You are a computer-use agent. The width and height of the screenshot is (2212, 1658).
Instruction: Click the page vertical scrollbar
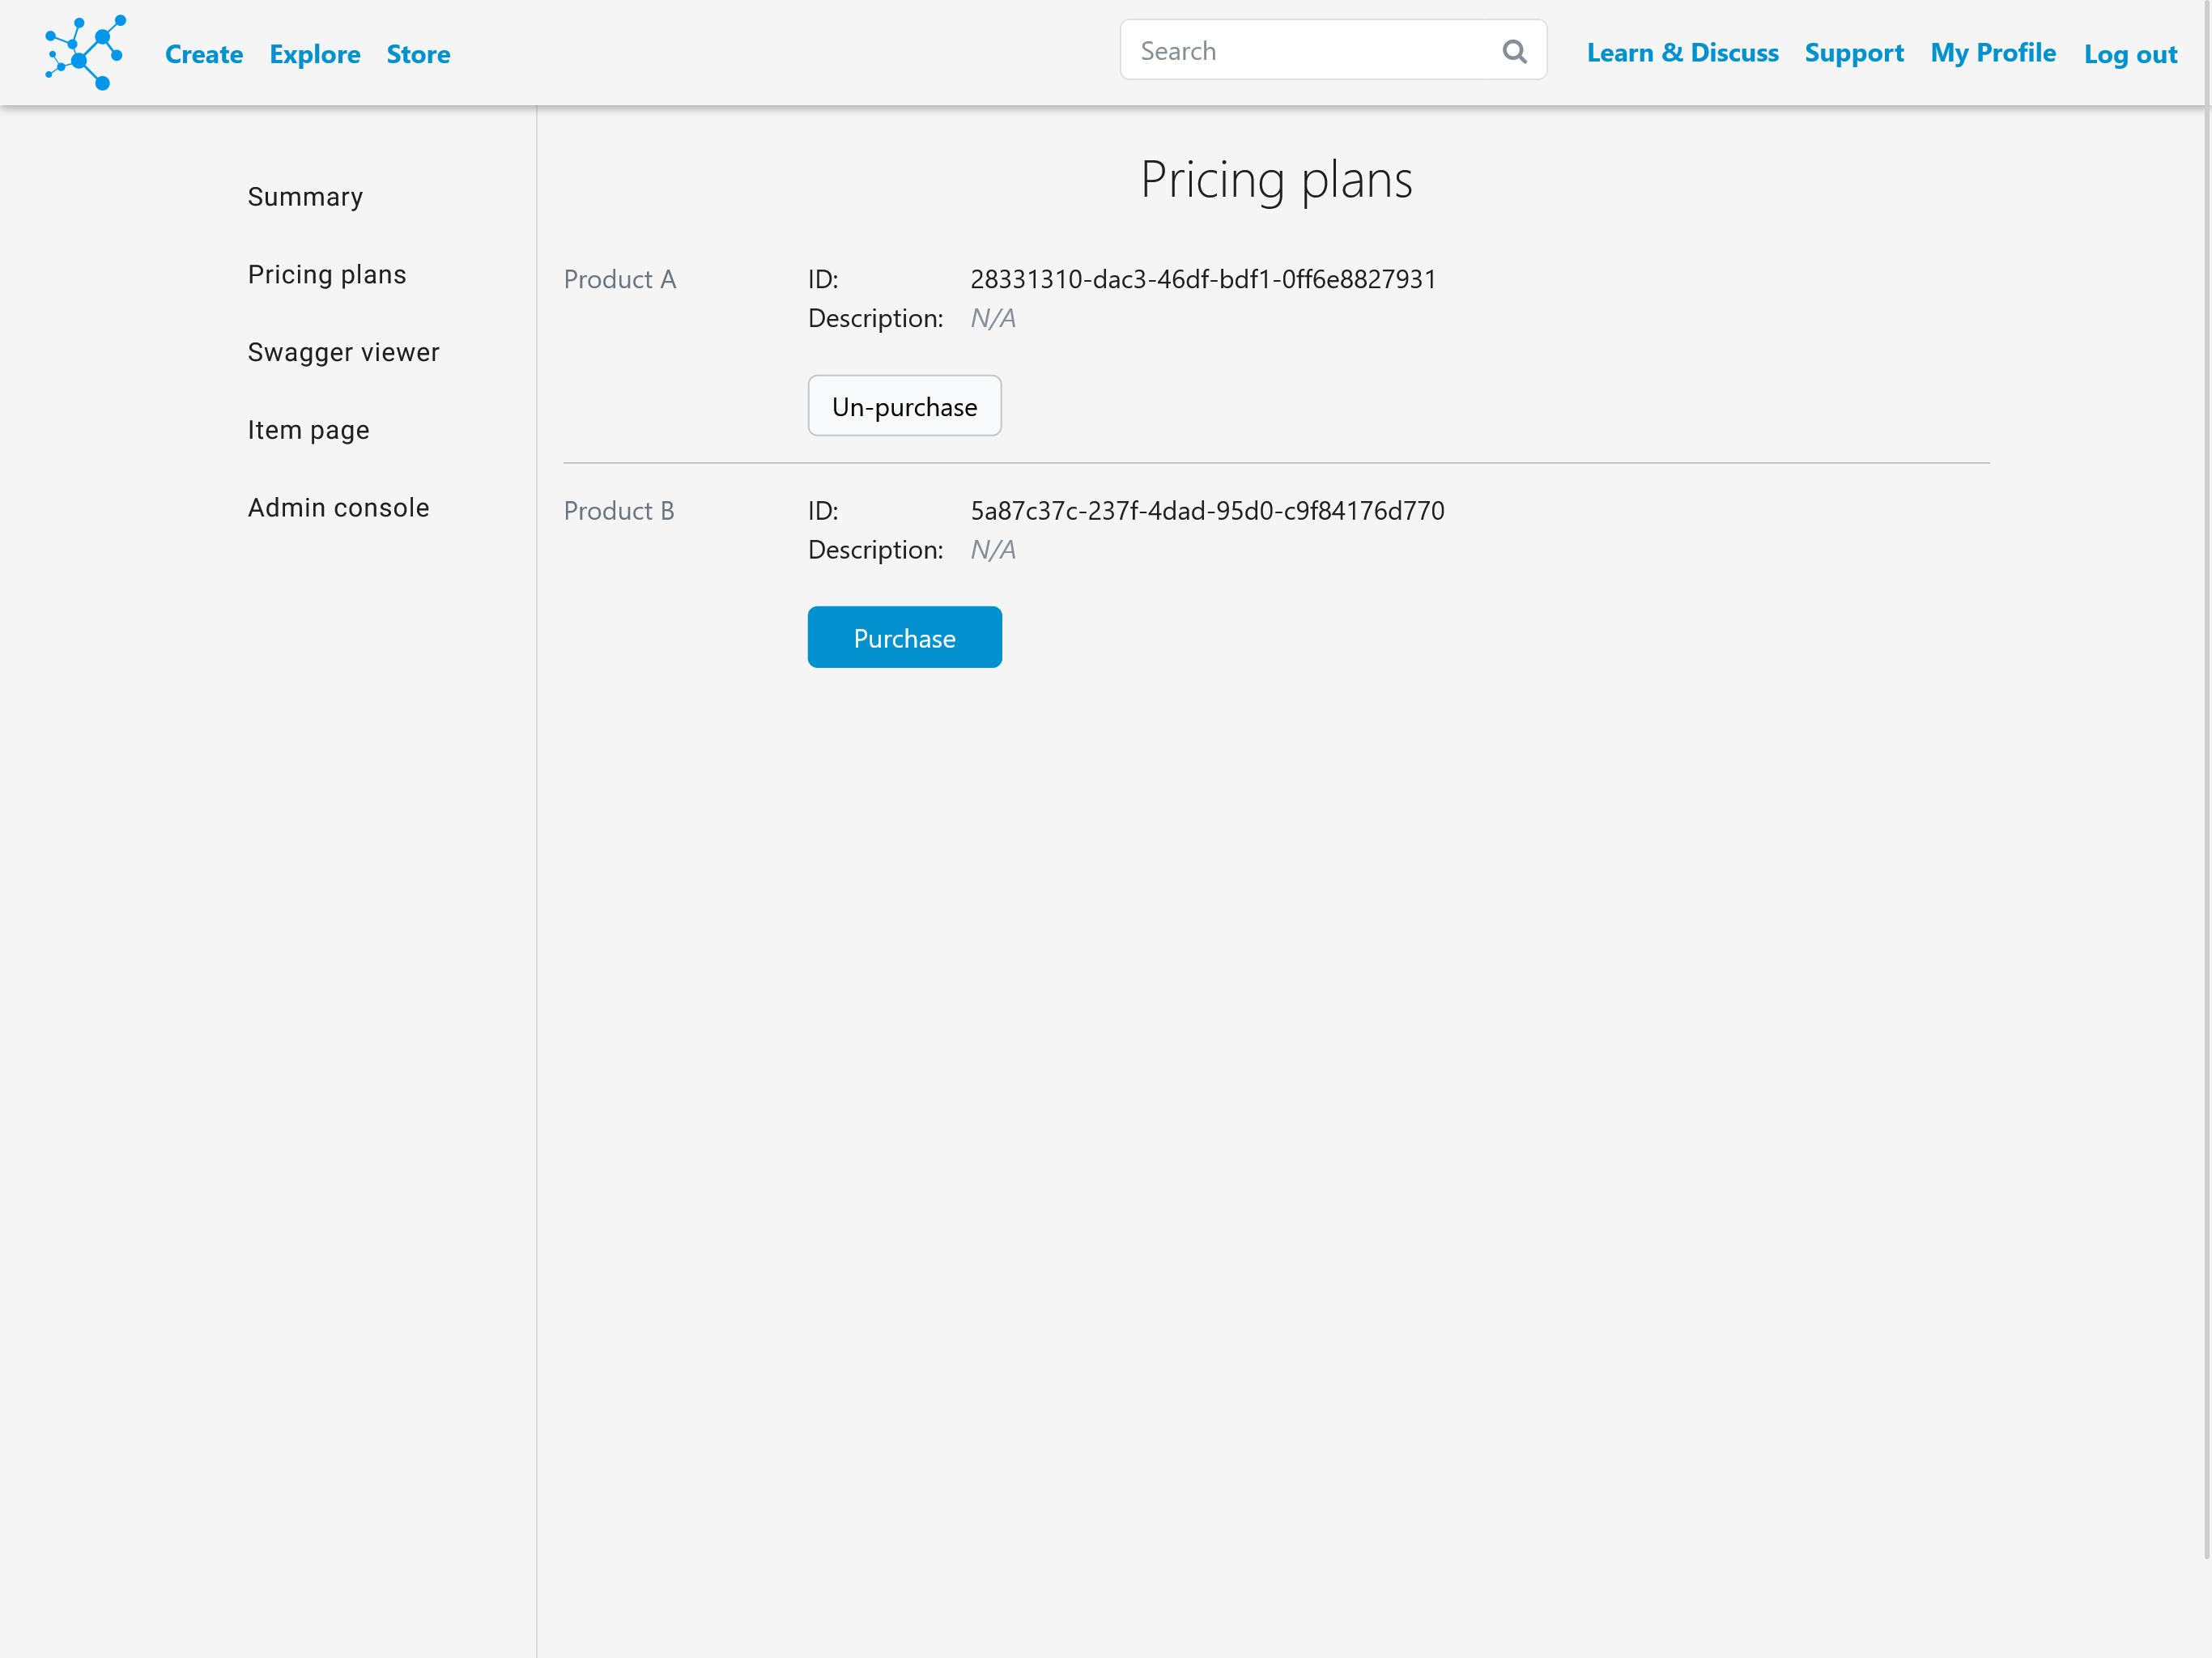[x=2206, y=780]
